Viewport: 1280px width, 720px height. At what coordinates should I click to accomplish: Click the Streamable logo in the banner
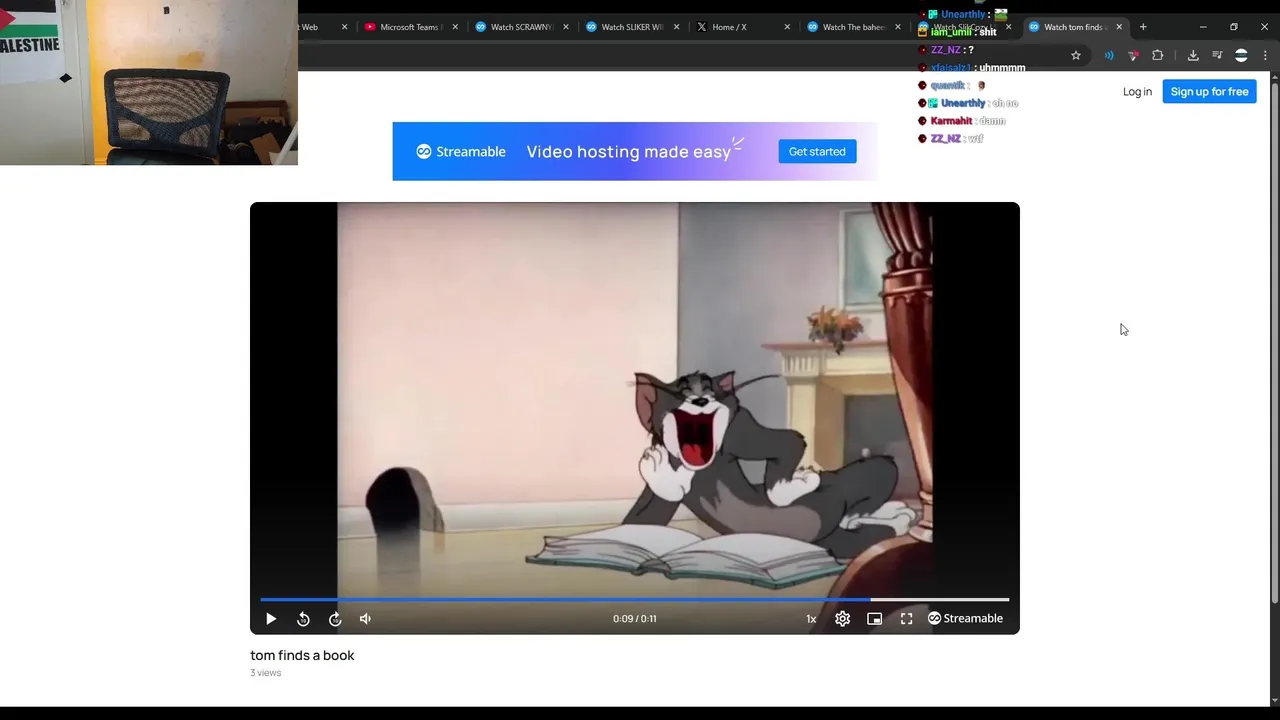[461, 152]
